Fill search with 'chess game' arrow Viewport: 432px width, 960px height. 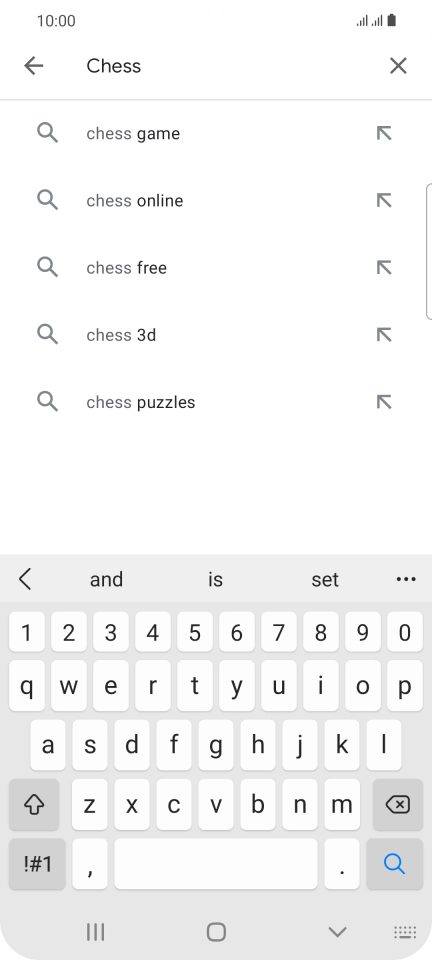pos(384,133)
